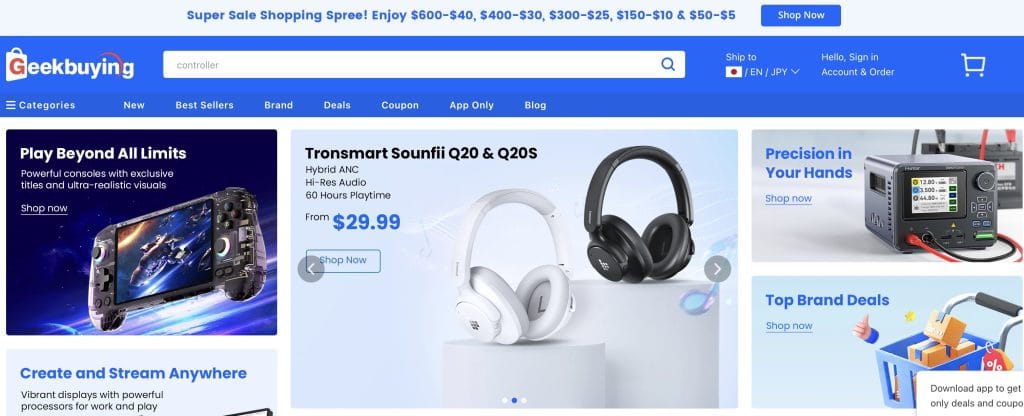Expand the EN / JPY region dropdown
Screen dimensions: 1024x416
[x=771, y=72]
